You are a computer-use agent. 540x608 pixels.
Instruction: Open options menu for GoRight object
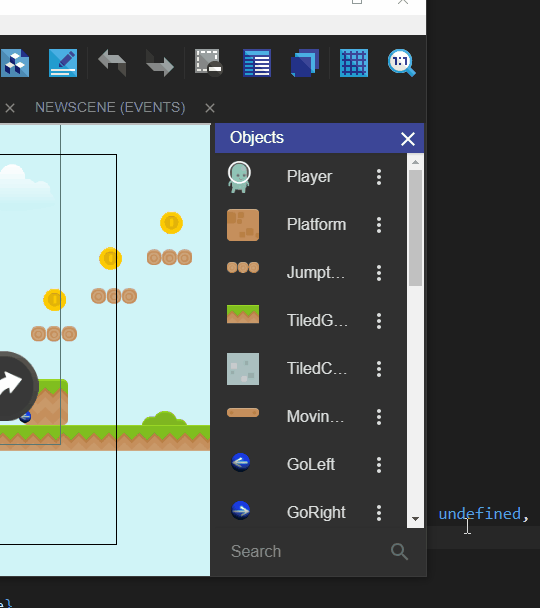[x=379, y=513]
